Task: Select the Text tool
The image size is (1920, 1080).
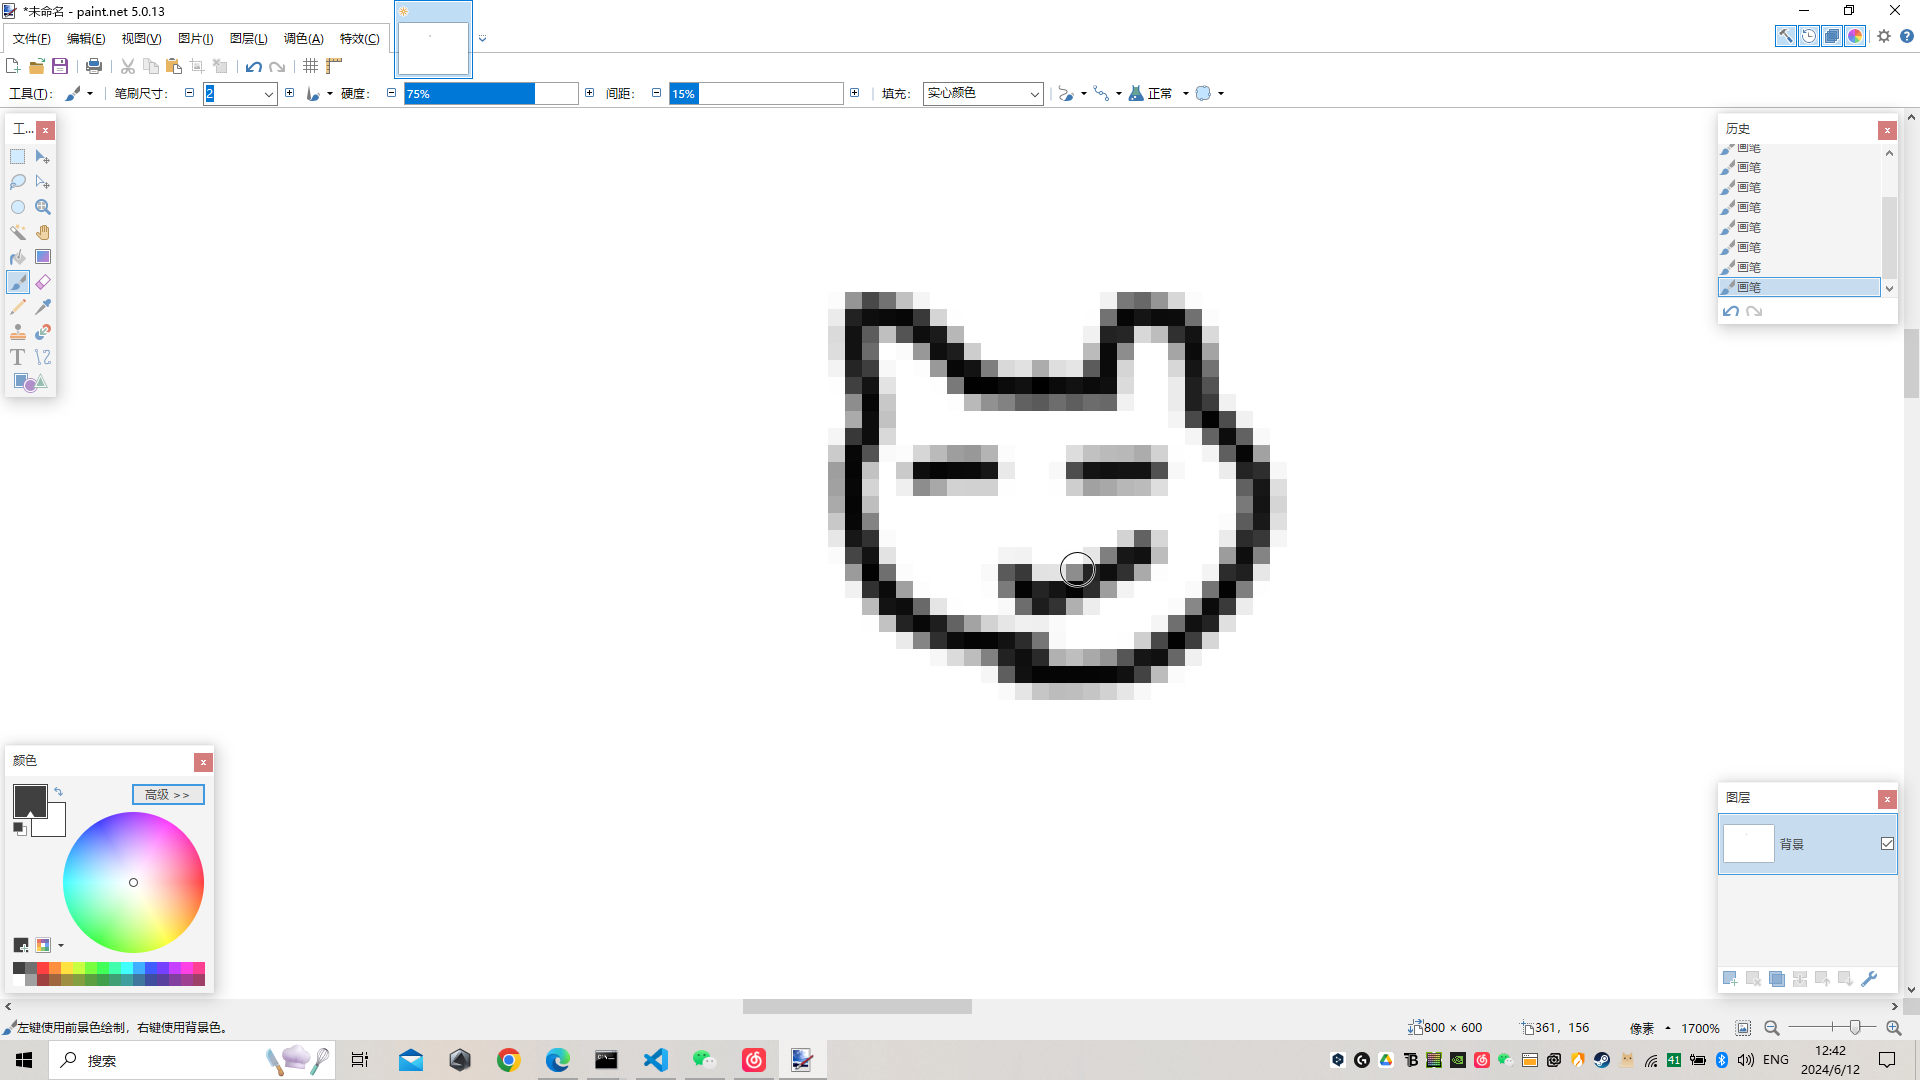Action: point(18,357)
